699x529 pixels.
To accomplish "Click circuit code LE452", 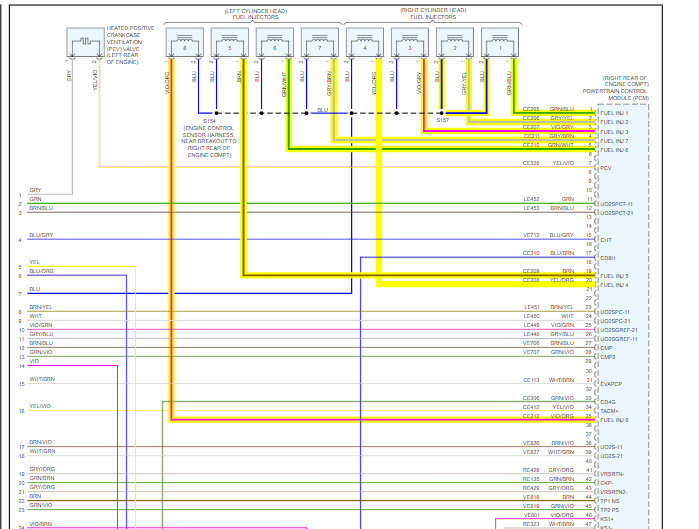I will point(531,199).
